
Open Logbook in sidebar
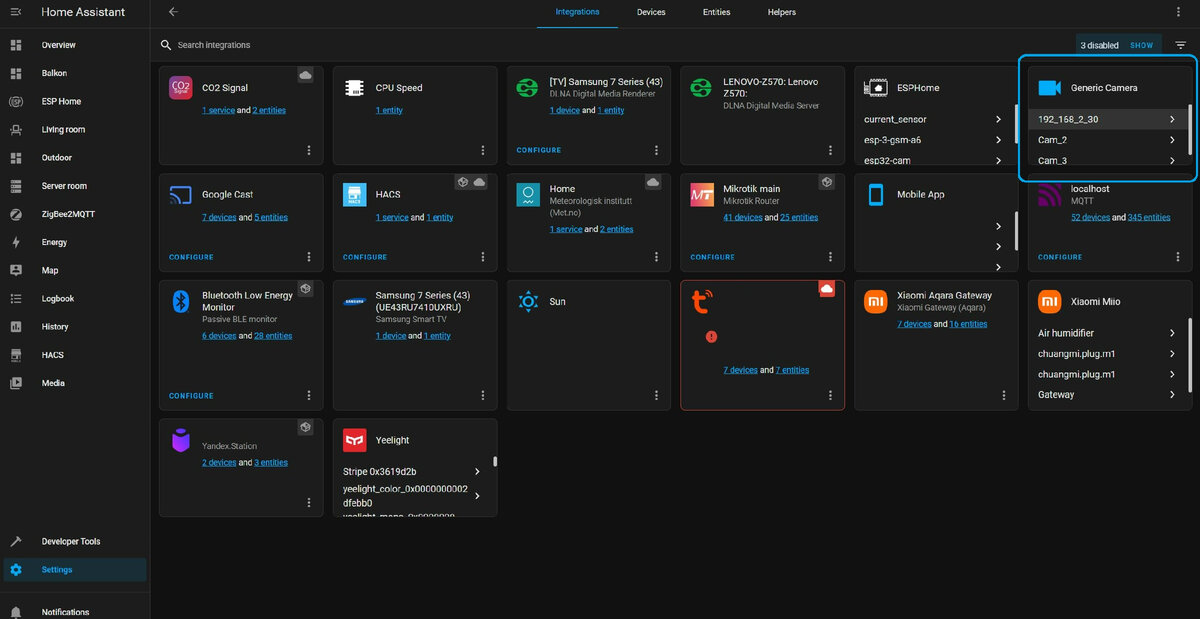[75, 298]
